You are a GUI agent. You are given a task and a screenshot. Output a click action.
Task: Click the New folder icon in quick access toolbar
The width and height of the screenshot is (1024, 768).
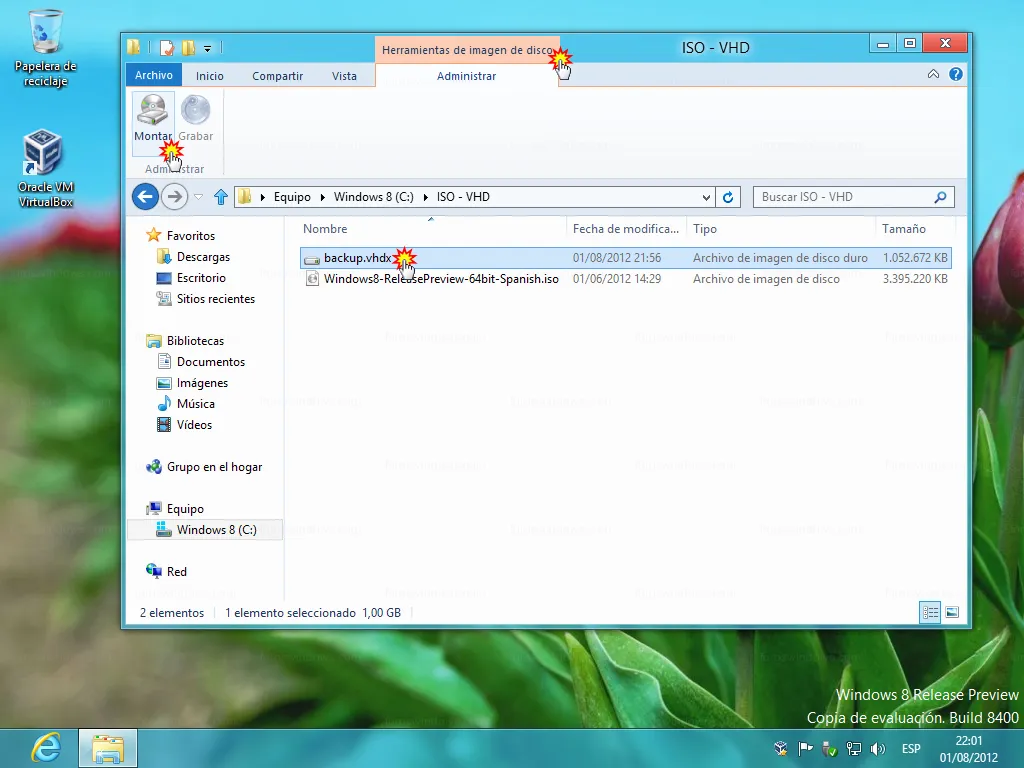coord(189,48)
